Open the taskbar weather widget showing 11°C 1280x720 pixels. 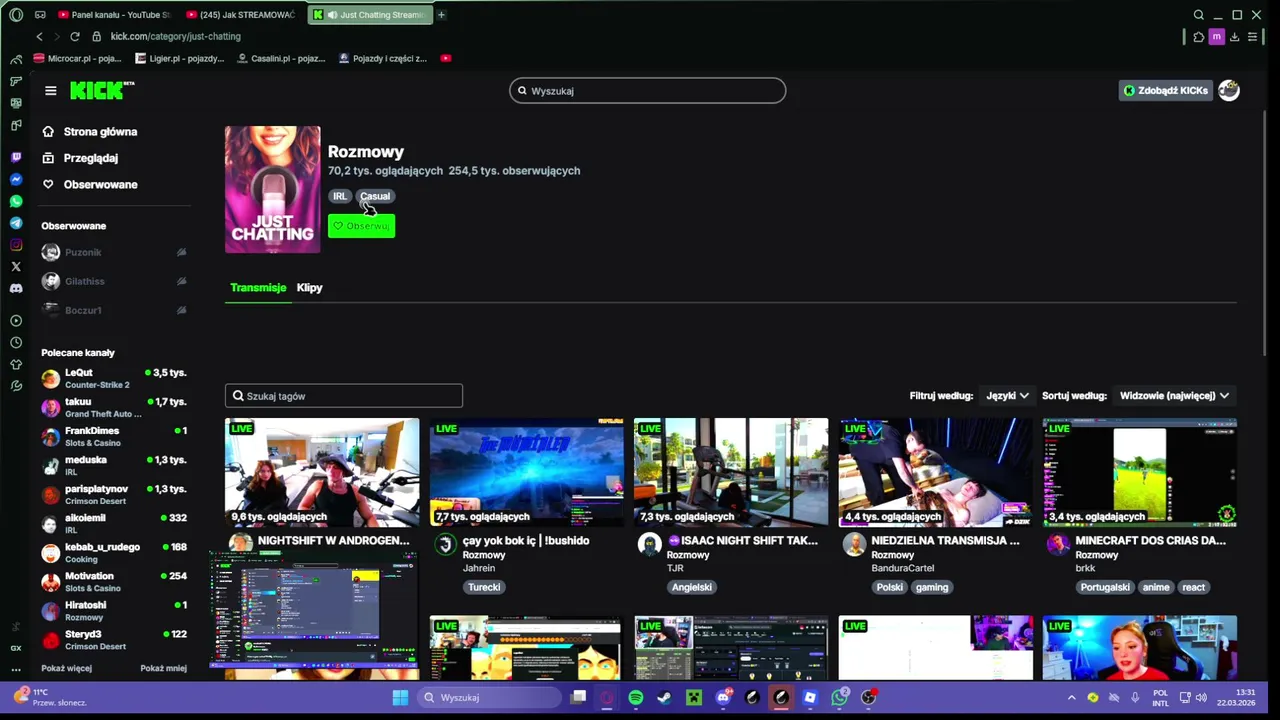pos(50,697)
